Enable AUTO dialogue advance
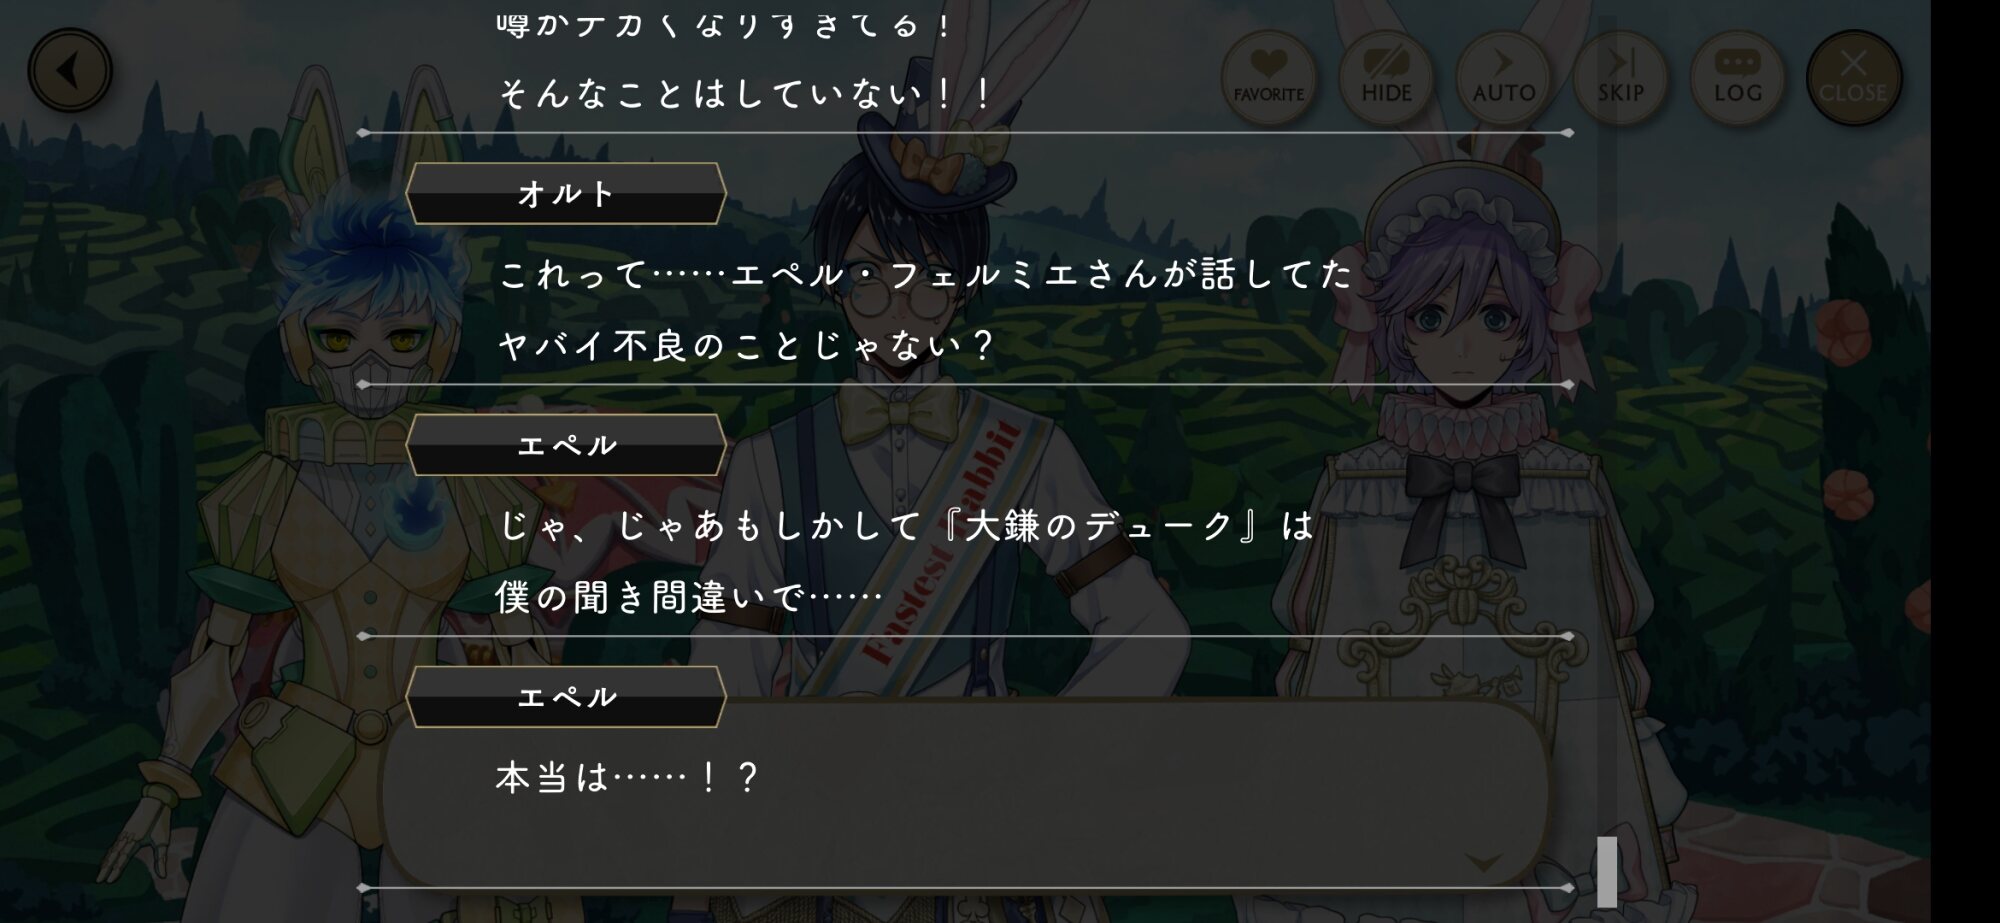 (x=1503, y=77)
